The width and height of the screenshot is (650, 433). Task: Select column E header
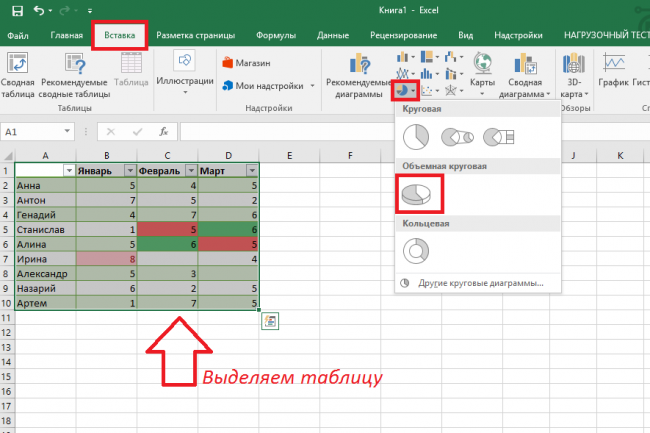point(289,156)
